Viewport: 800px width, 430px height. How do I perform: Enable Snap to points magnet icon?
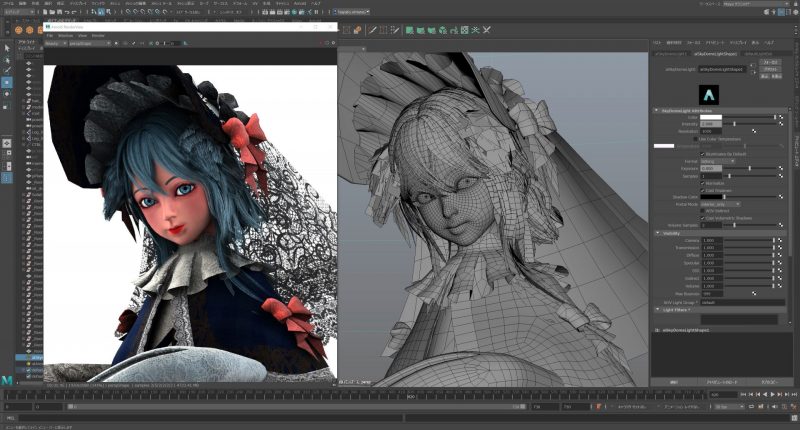click(143, 12)
